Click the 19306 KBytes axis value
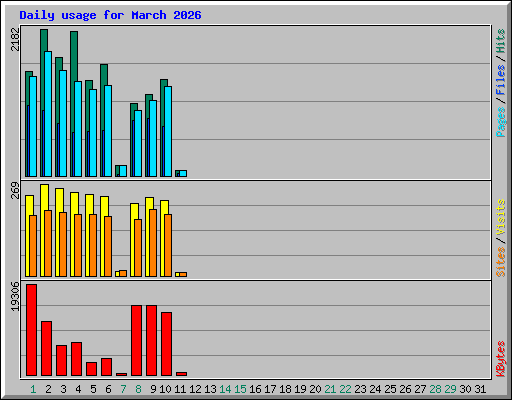Viewport: 512px width, 400px height. pyautogui.click(x=15, y=297)
